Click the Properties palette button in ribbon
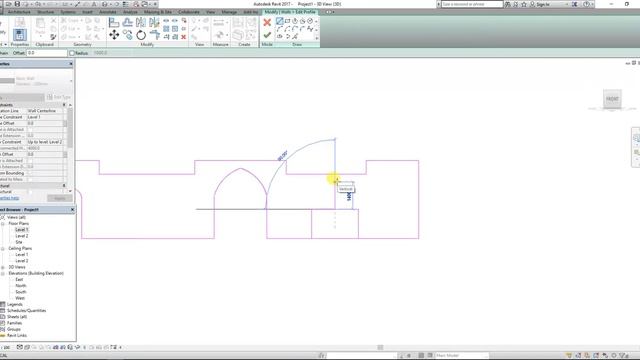Screen dimensions: 640x360 point(19,35)
